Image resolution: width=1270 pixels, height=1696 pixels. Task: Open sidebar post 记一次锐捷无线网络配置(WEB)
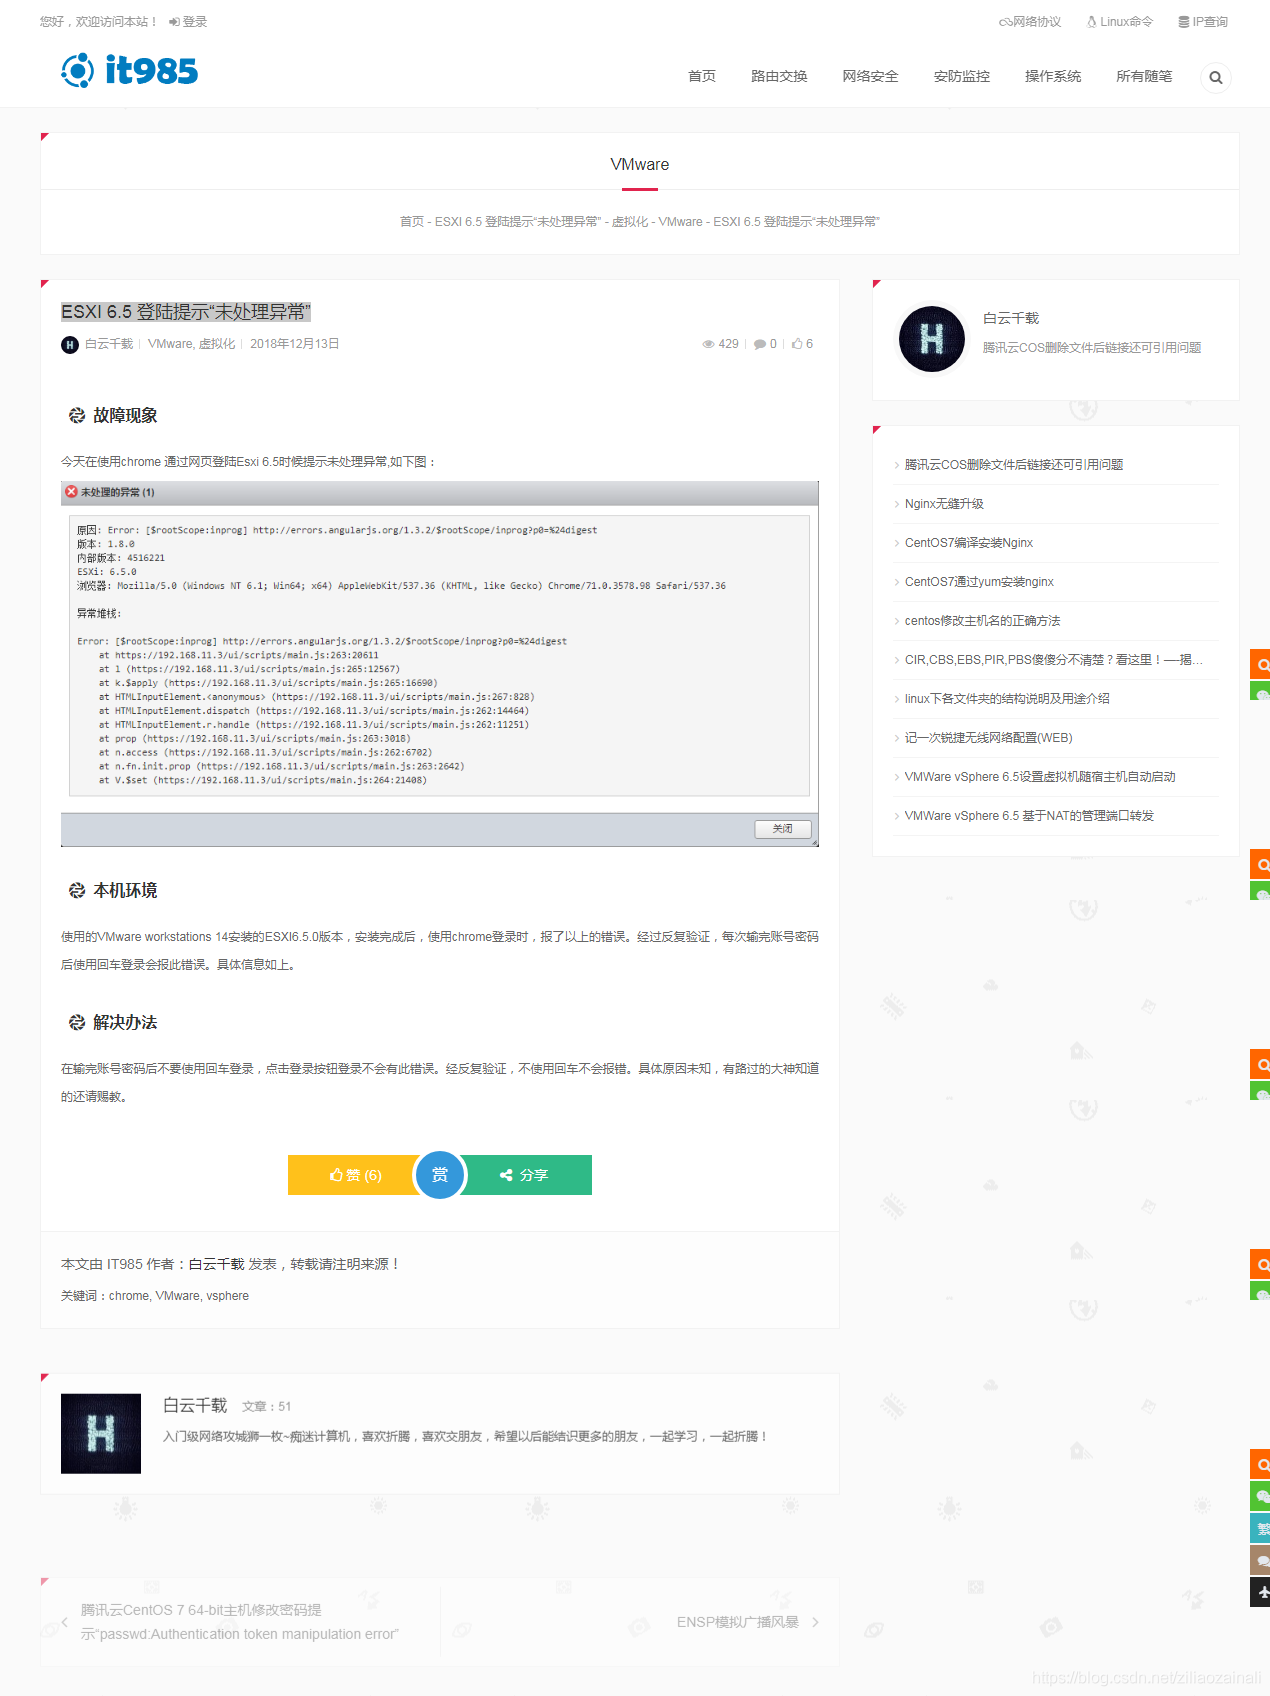tap(988, 738)
